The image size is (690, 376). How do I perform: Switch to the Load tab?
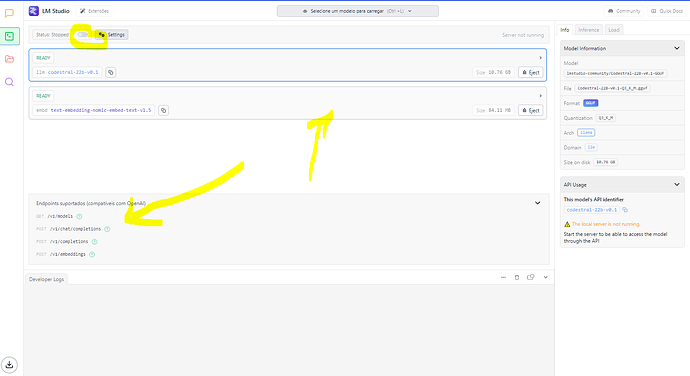(x=613, y=30)
